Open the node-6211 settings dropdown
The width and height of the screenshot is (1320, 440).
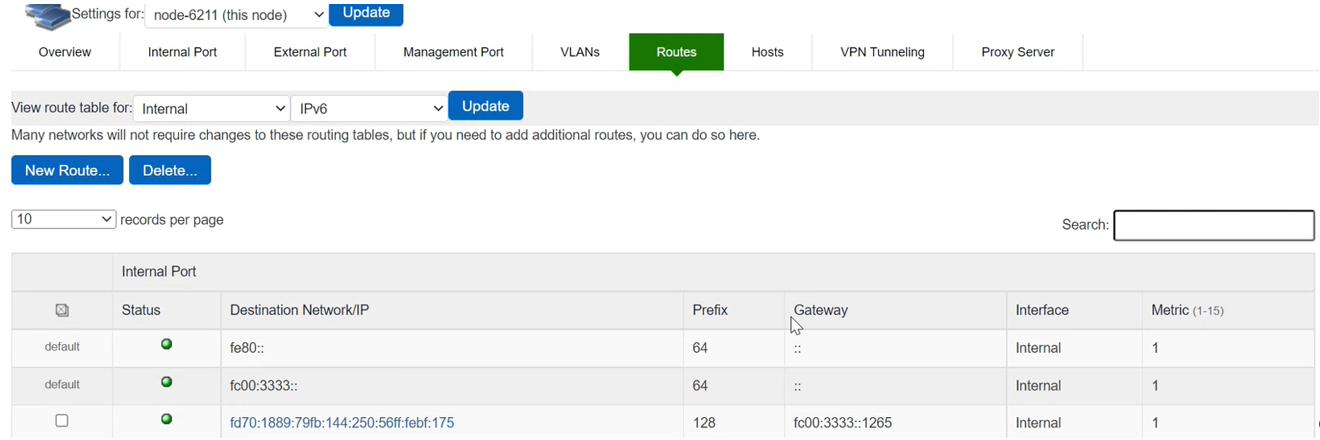pos(236,15)
